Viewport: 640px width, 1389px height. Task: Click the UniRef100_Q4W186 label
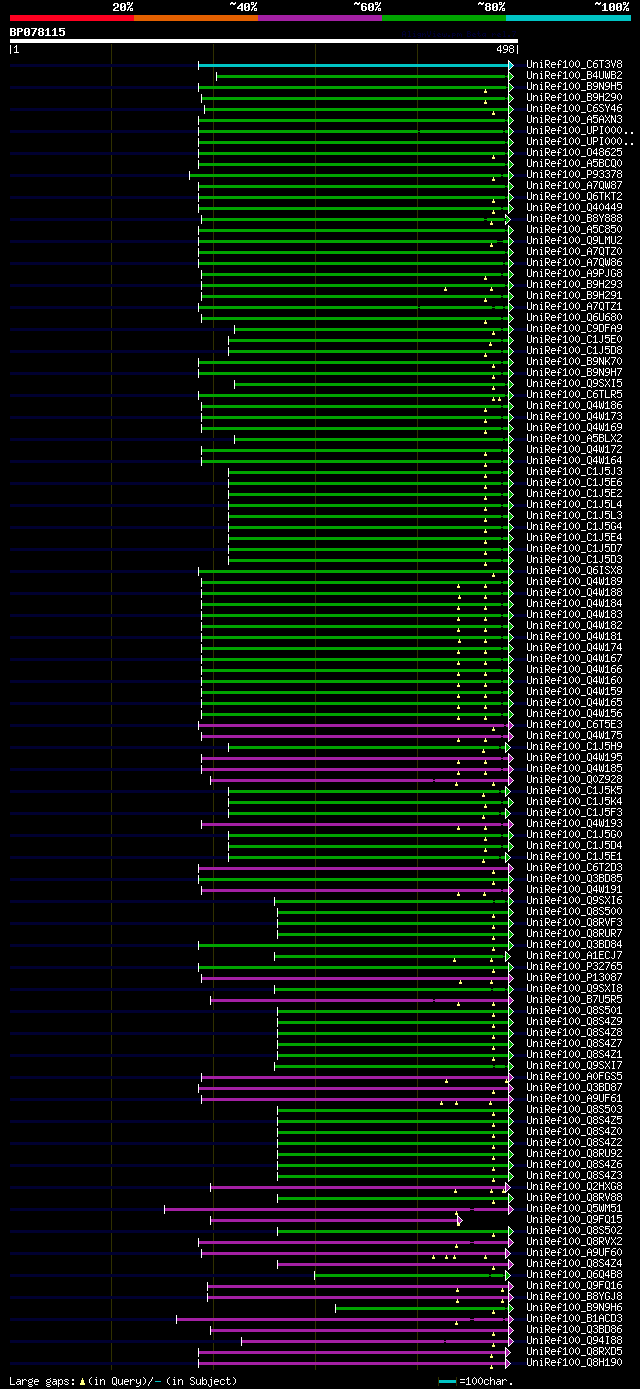click(574, 405)
